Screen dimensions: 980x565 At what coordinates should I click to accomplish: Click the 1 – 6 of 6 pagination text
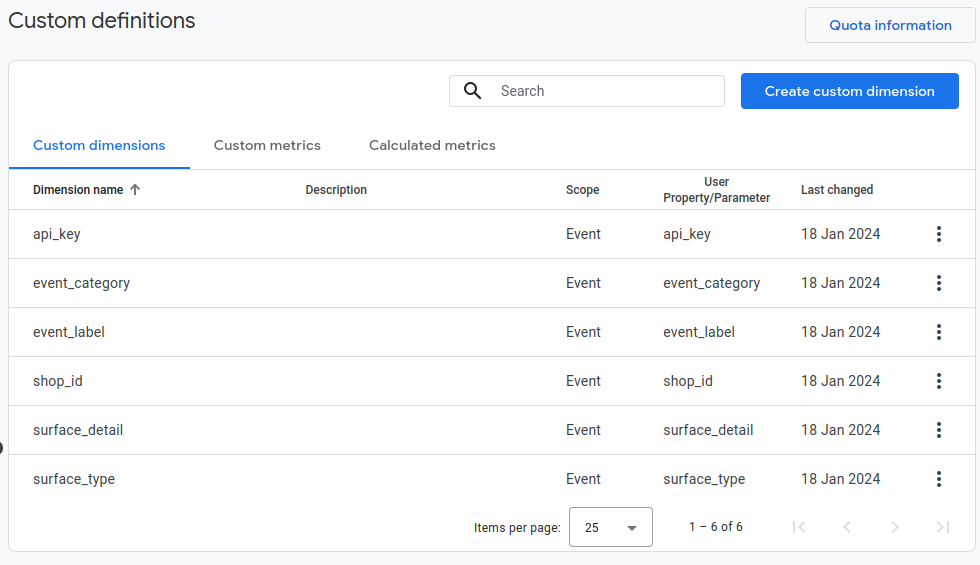pos(716,527)
